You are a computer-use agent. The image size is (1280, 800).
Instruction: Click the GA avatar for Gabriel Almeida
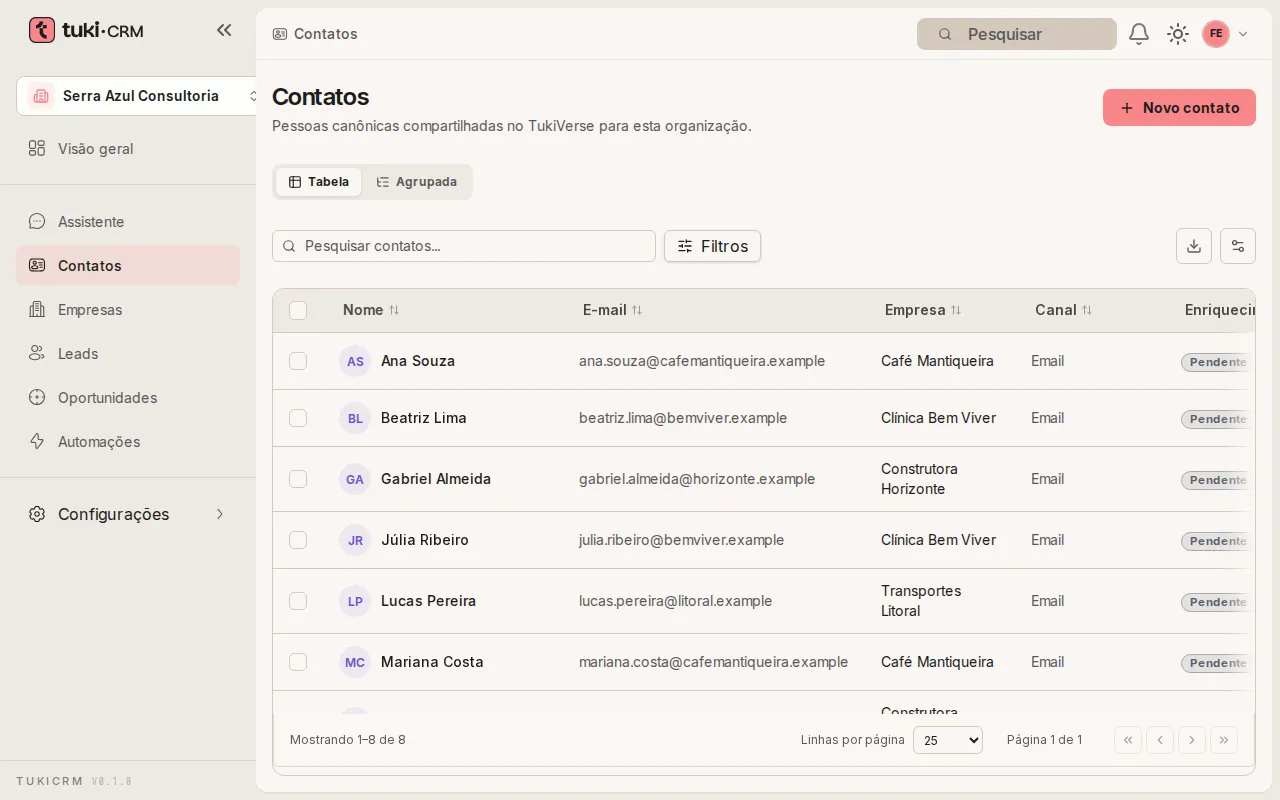point(355,479)
